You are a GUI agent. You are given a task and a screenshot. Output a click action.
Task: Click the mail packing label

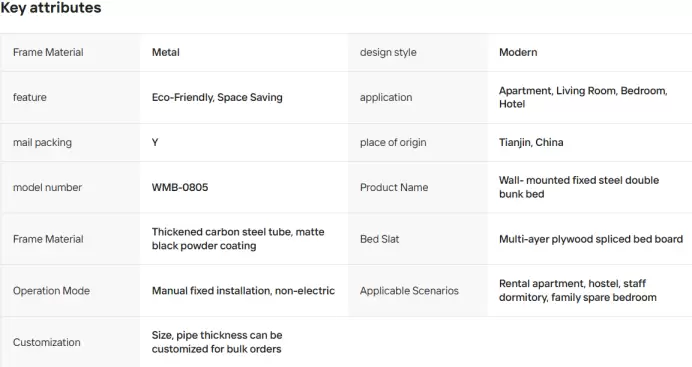(x=42, y=142)
